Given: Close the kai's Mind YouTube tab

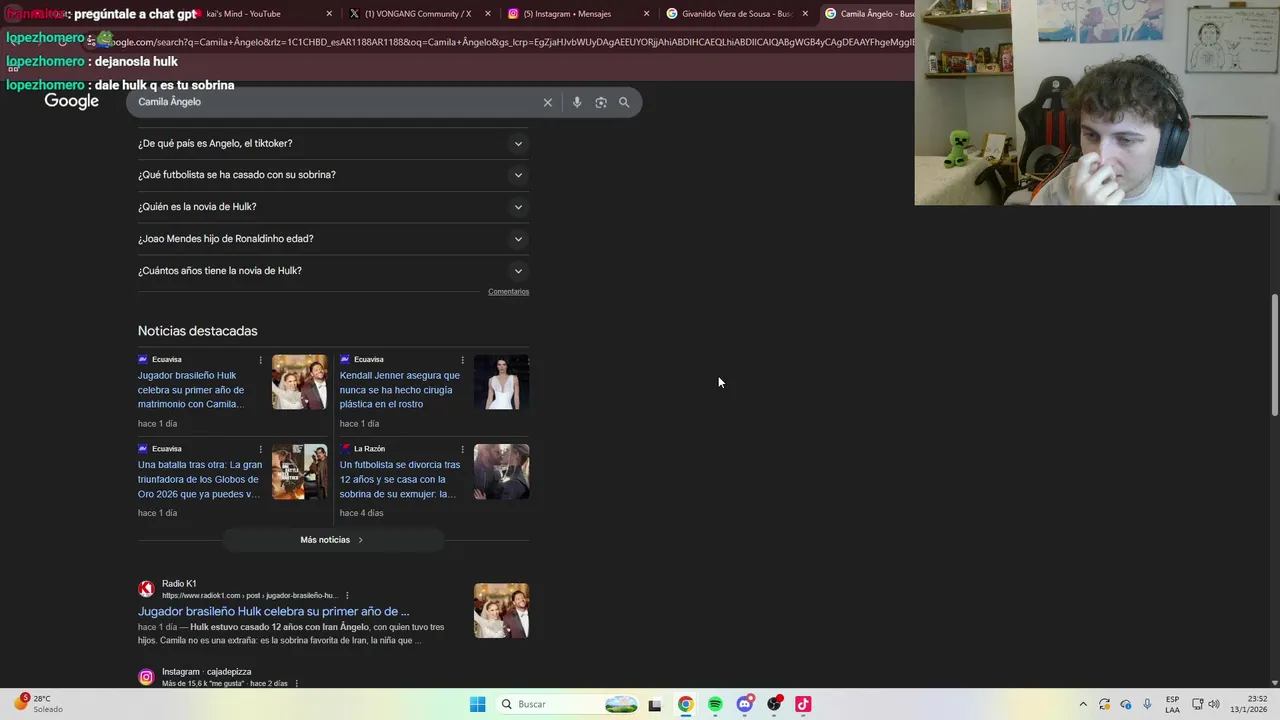Looking at the screenshot, I should (x=329, y=14).
